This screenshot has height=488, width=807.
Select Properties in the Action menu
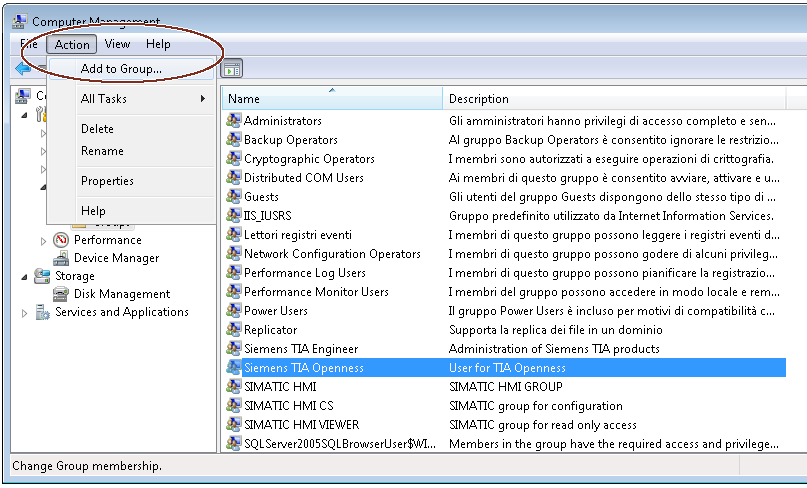tap(107, 181)
